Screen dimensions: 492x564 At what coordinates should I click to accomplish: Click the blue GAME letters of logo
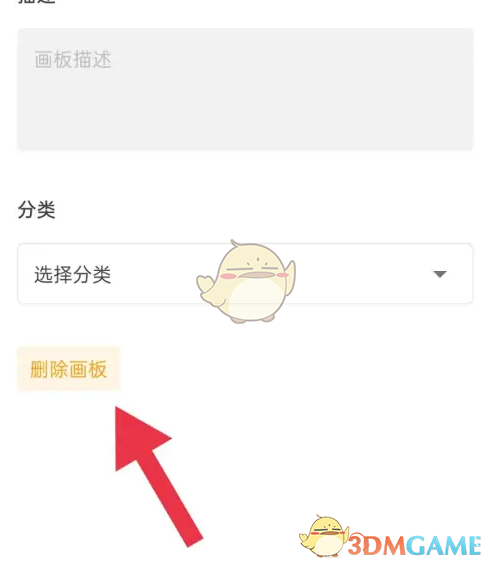click(x=444, y=545)
